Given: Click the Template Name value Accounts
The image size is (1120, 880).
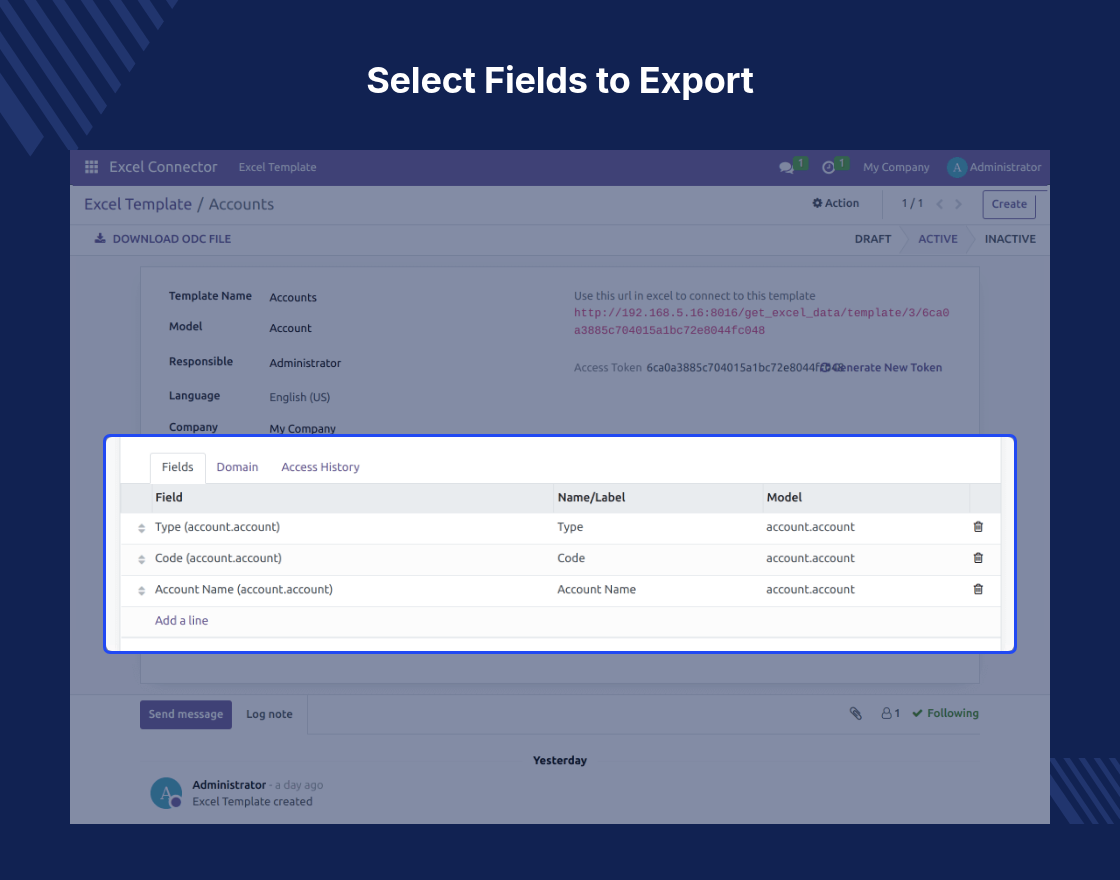Looking at the screenshot, I should [x=293, y=297].
